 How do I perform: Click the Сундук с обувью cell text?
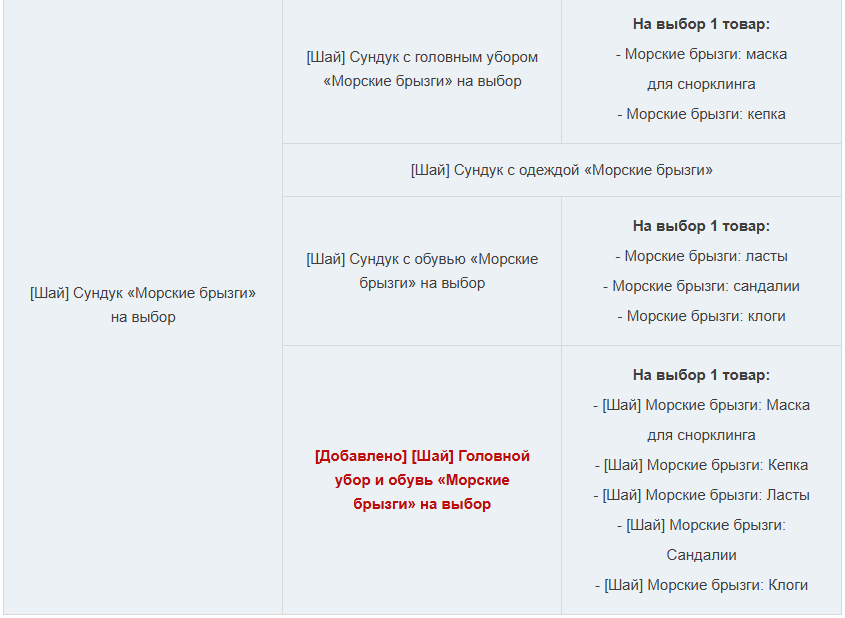(x=422, y=271)
